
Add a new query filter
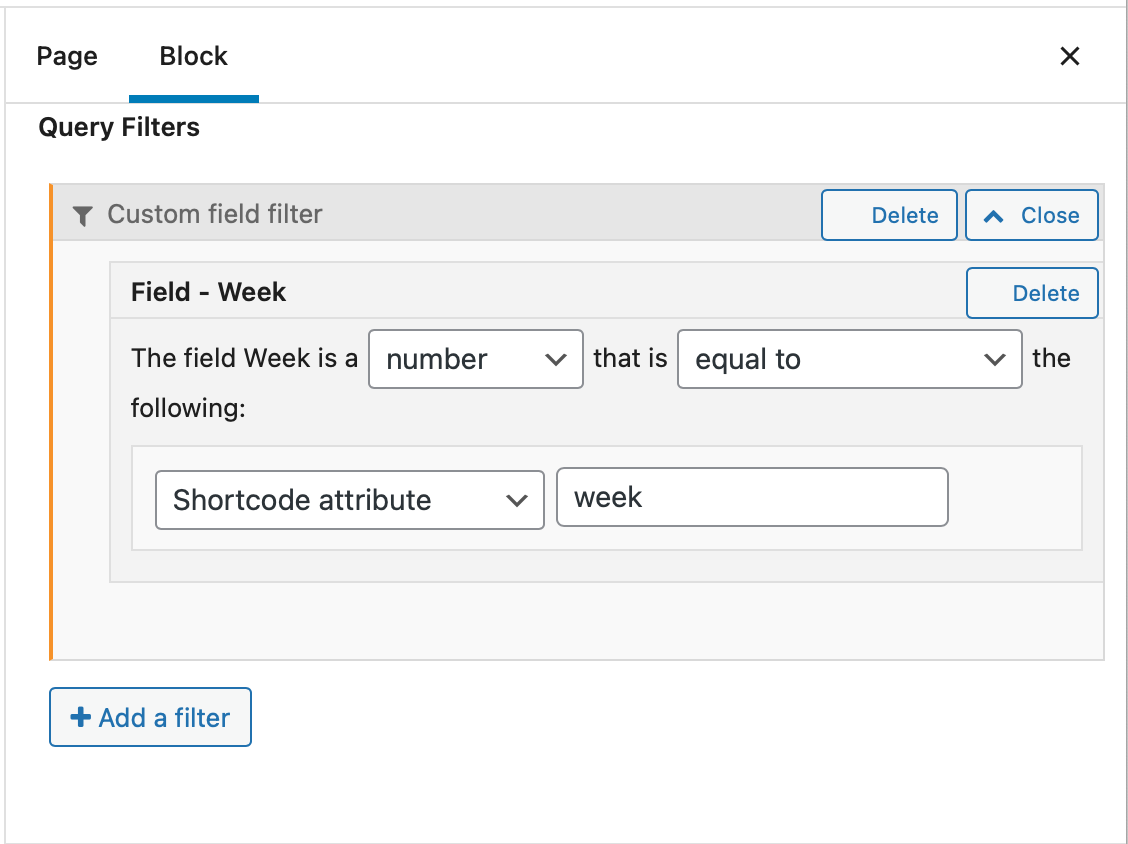coord(150,717)
